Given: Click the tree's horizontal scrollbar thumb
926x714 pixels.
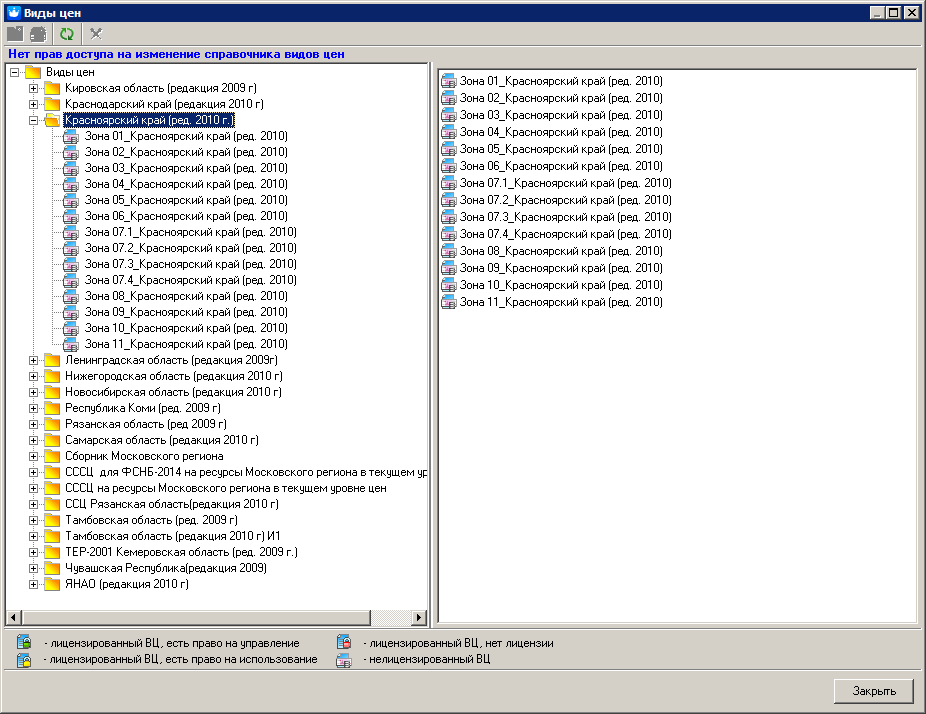Looking at the screenshot, I should 196,618.
